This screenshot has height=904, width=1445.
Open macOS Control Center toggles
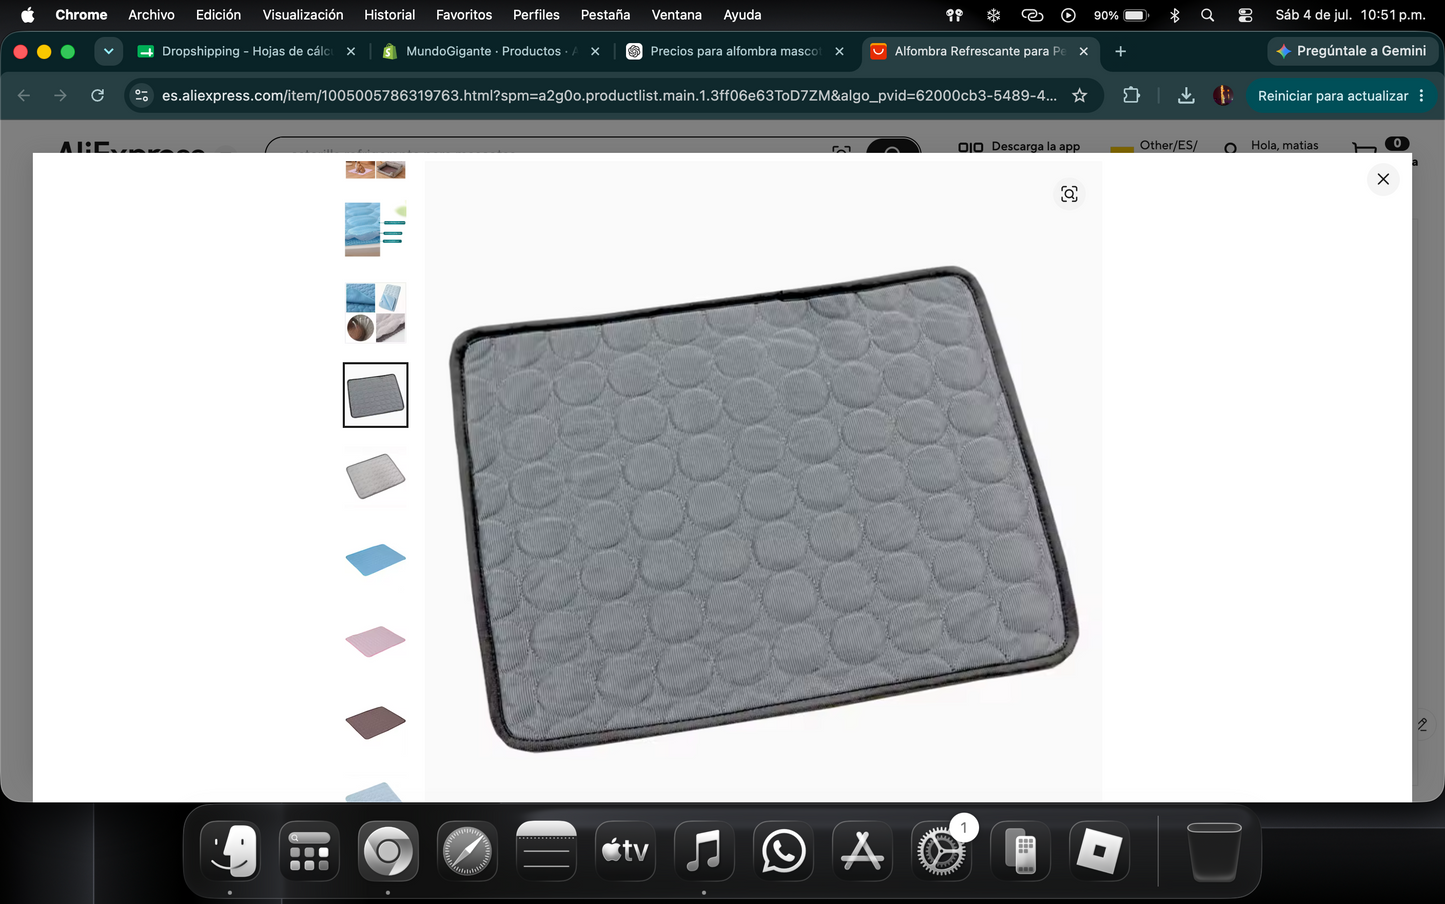tap(1245, 15)
